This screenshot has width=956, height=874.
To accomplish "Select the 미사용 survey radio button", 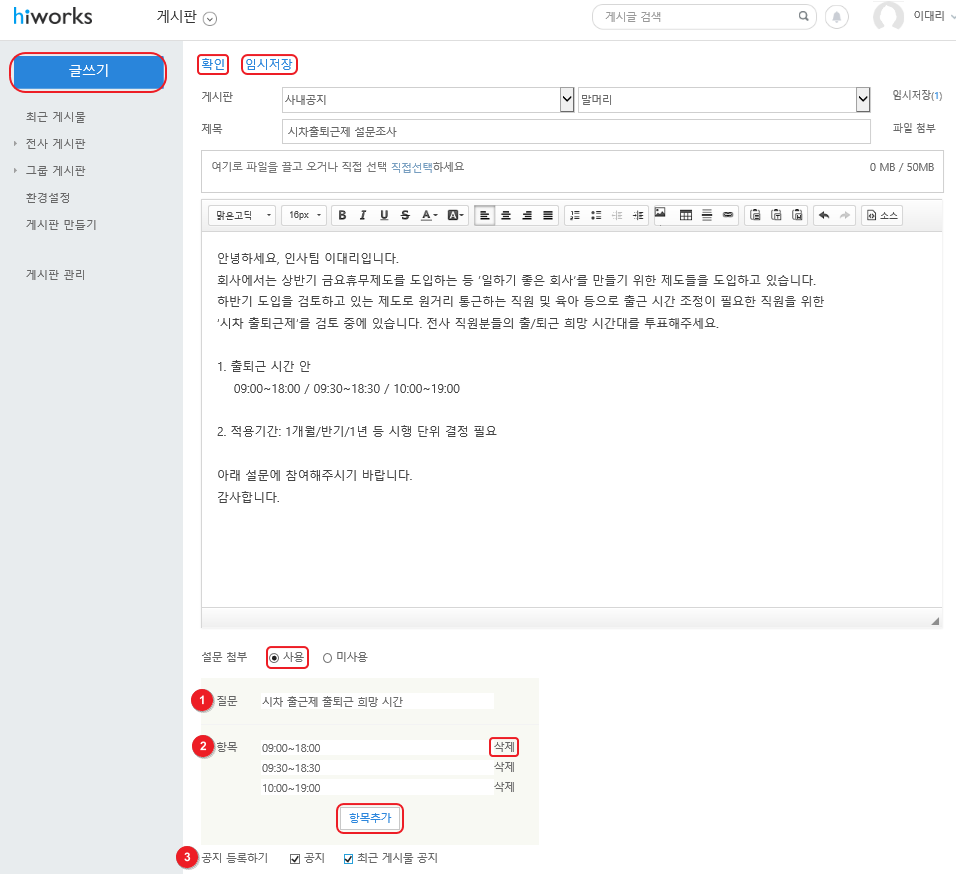I will point(327,657).
